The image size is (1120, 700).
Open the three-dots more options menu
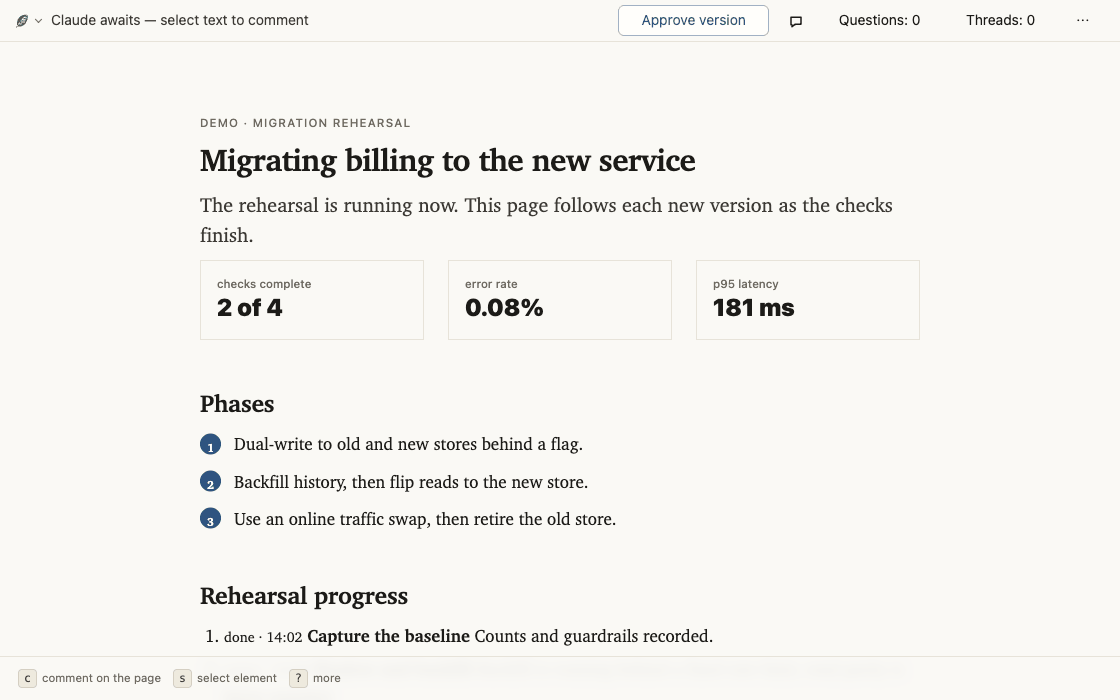(1083, 21)
